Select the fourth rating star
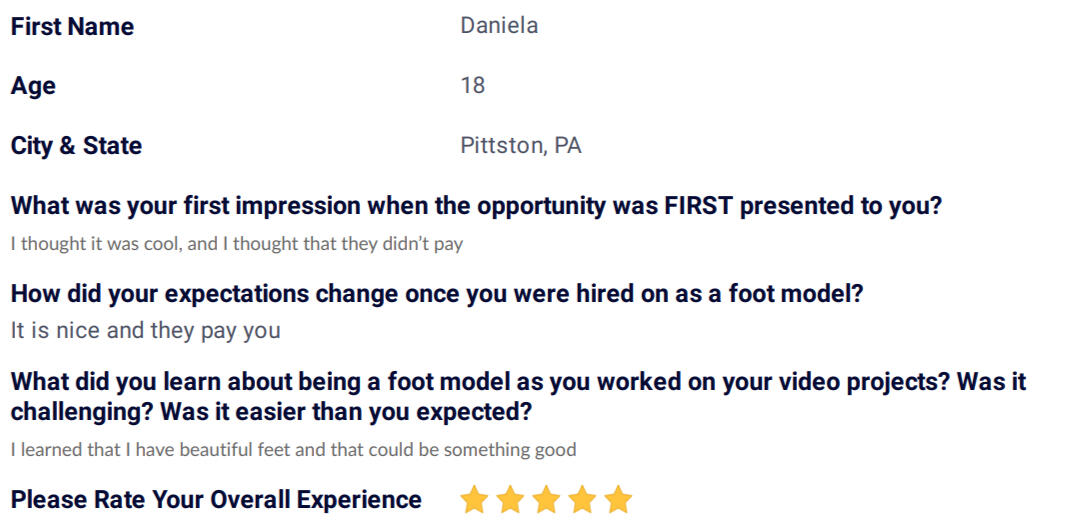Image resolution: width=1065 pixels, height=525 pixels. point(582,499)
